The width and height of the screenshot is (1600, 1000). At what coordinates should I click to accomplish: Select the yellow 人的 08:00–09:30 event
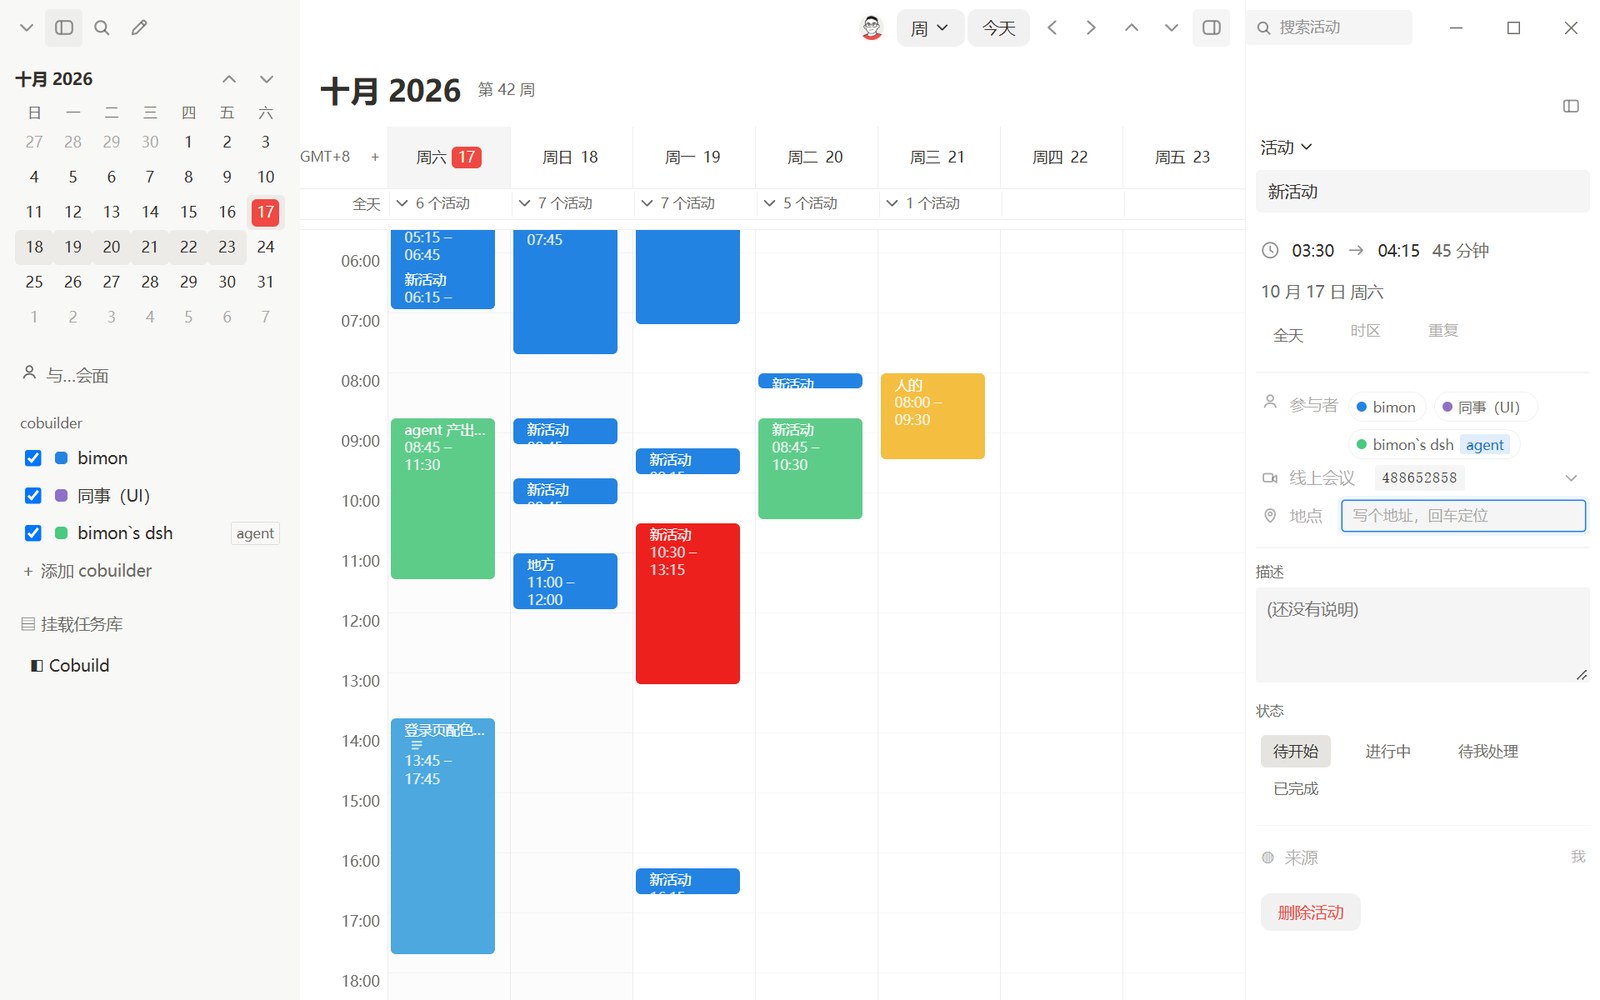click(933, 416)
